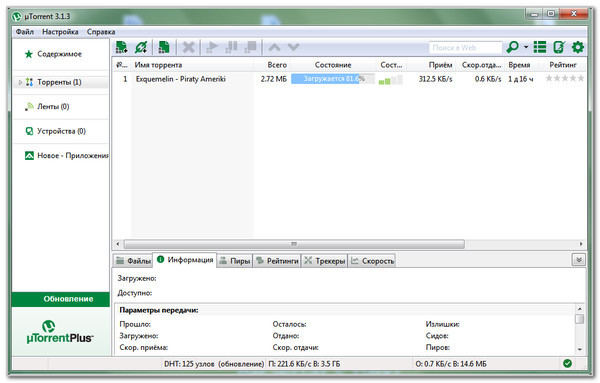600x383 pixels.
Task: Click the Загружается 81.6% progress bar
Action: [x=333, y=79]
